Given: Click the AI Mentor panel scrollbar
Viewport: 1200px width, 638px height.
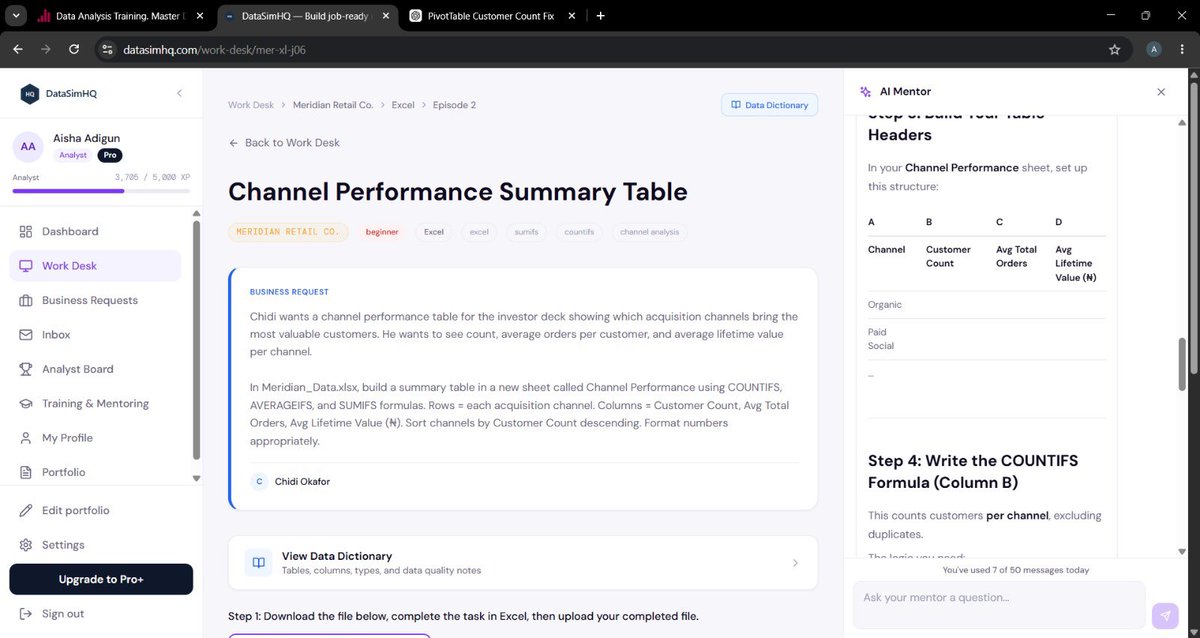Looking at the screenshot, I should point(1182,364).
